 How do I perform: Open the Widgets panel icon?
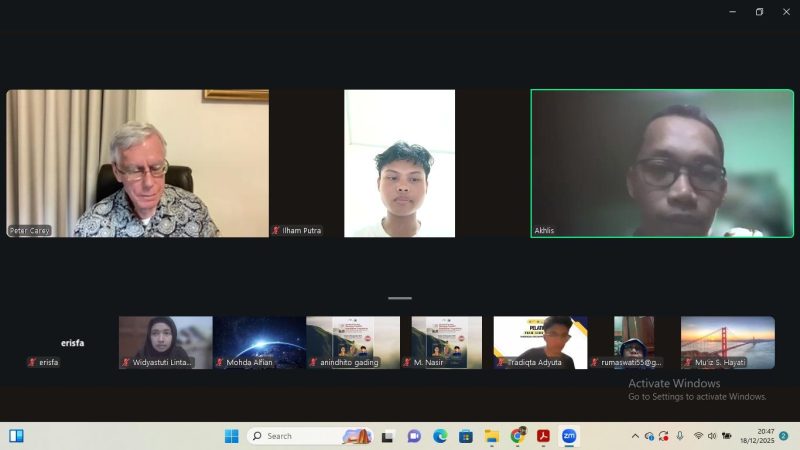tap(16, 436)
